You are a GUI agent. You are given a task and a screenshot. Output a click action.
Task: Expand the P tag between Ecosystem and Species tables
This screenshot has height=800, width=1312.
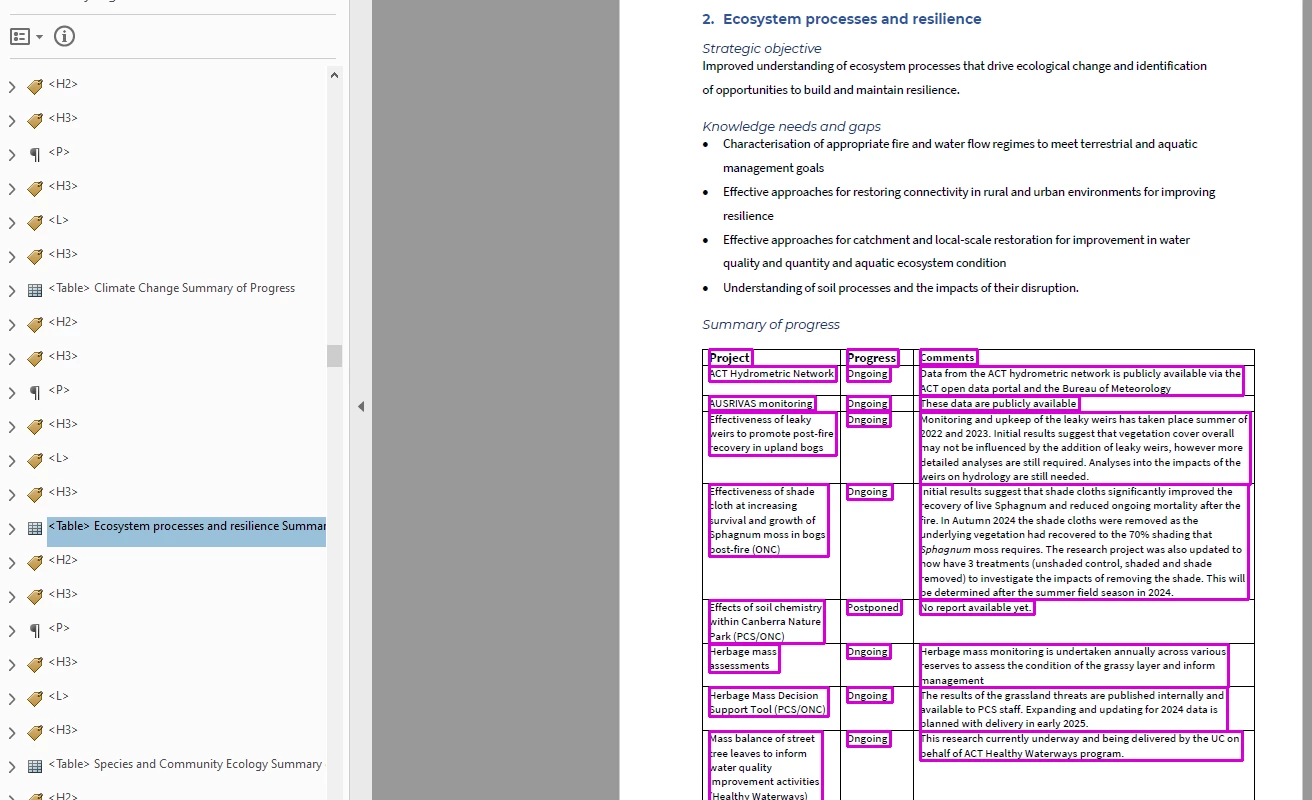tap(12, 630)
